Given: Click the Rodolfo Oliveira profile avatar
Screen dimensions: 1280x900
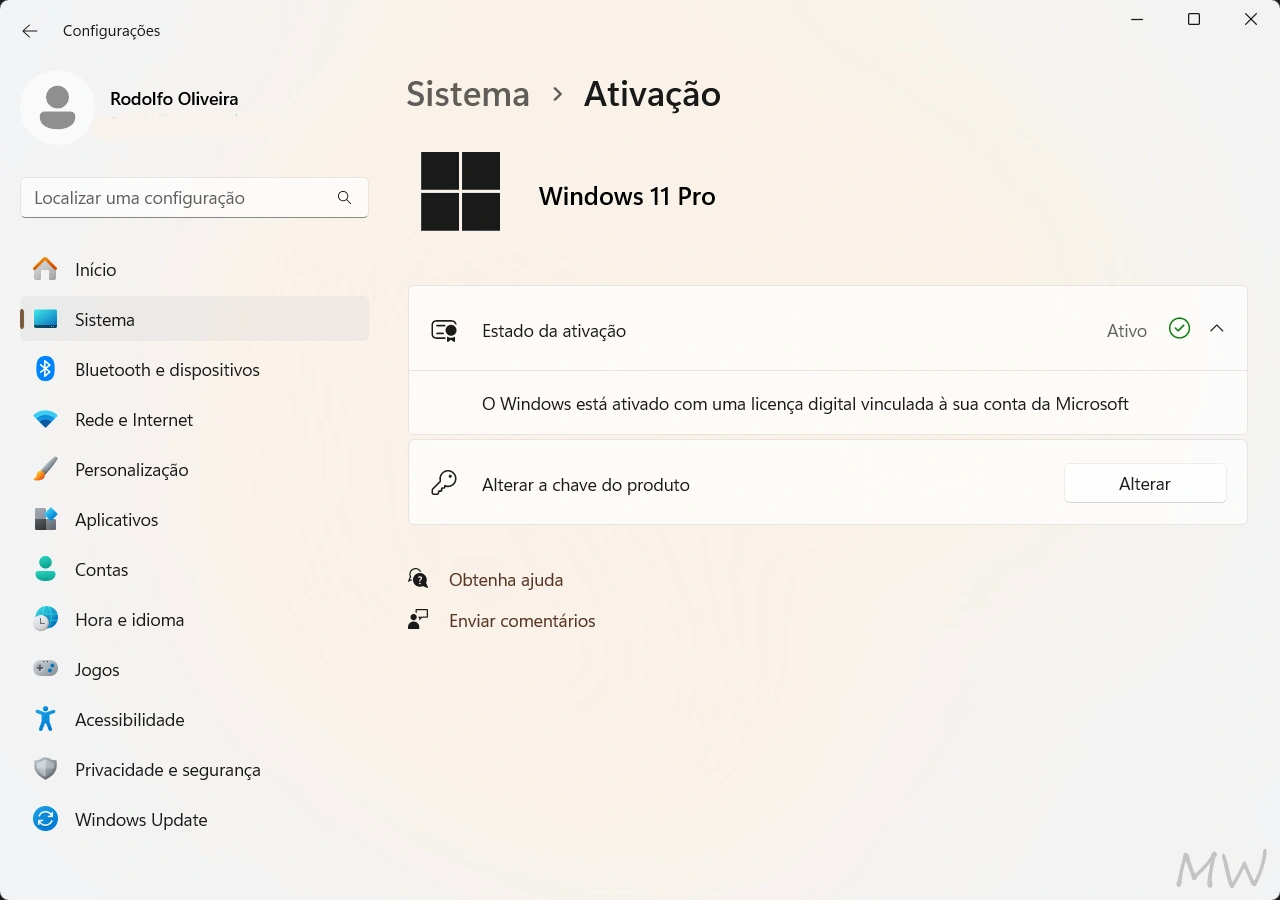Looking at the screenshot, I should coord(57,107).
